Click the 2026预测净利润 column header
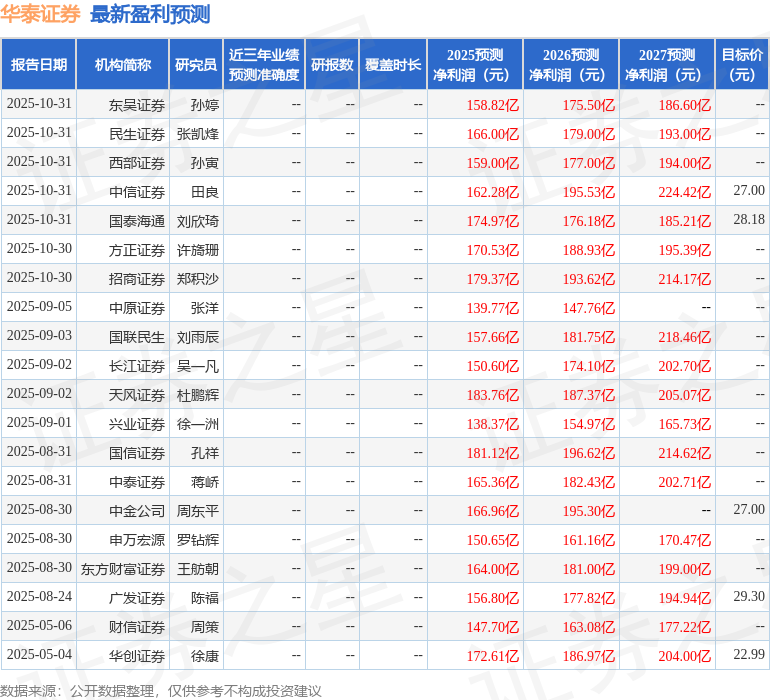 pyautogui.click(x=571, y=65)
